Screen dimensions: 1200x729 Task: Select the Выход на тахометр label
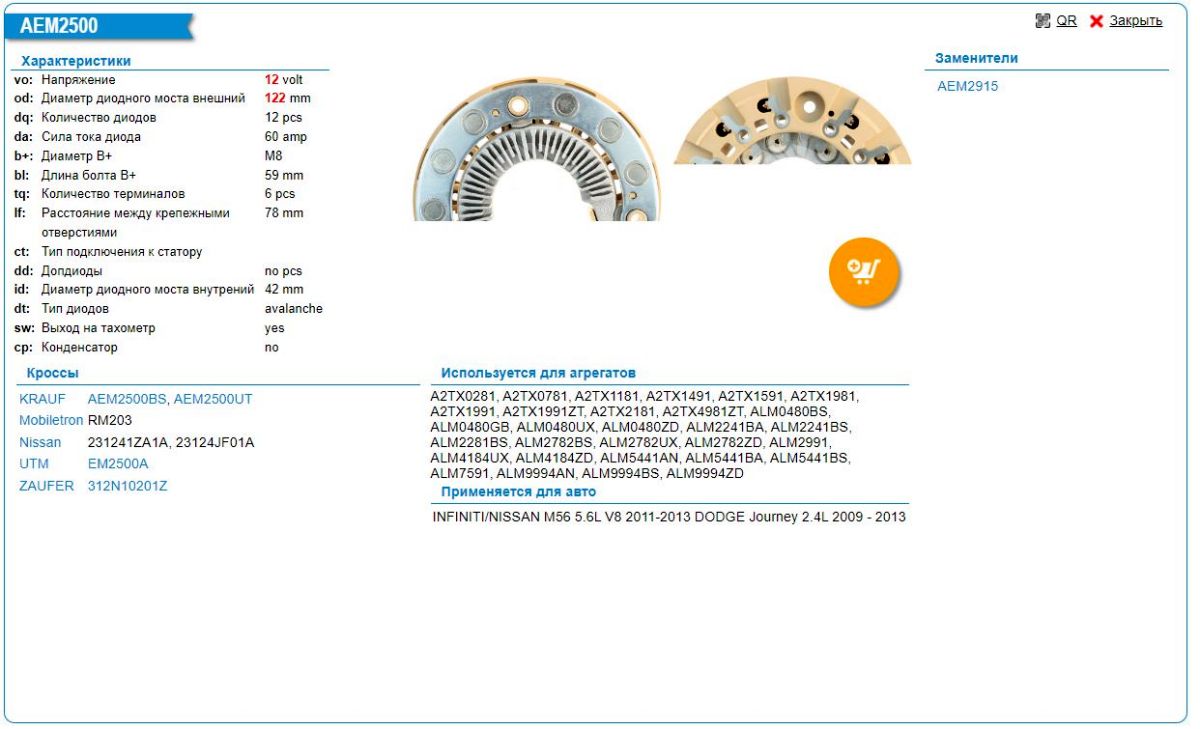[98, 328]
